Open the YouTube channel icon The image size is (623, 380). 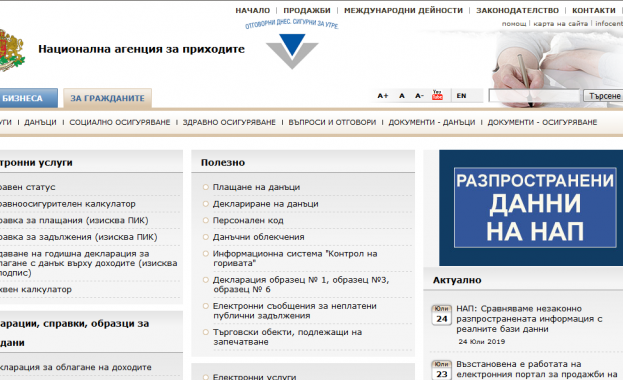point(437,95)
